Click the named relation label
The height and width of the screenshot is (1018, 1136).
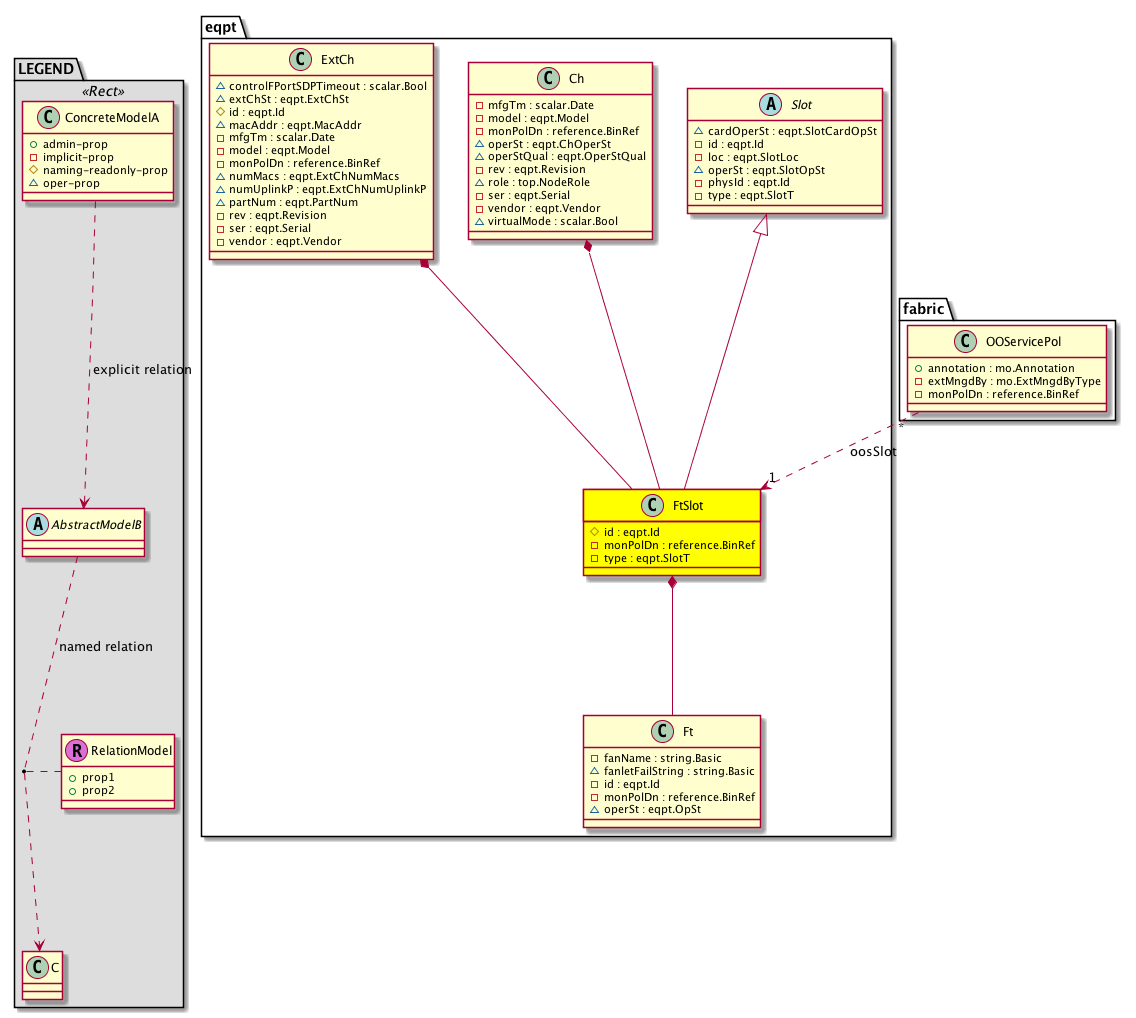click(106, 647)
